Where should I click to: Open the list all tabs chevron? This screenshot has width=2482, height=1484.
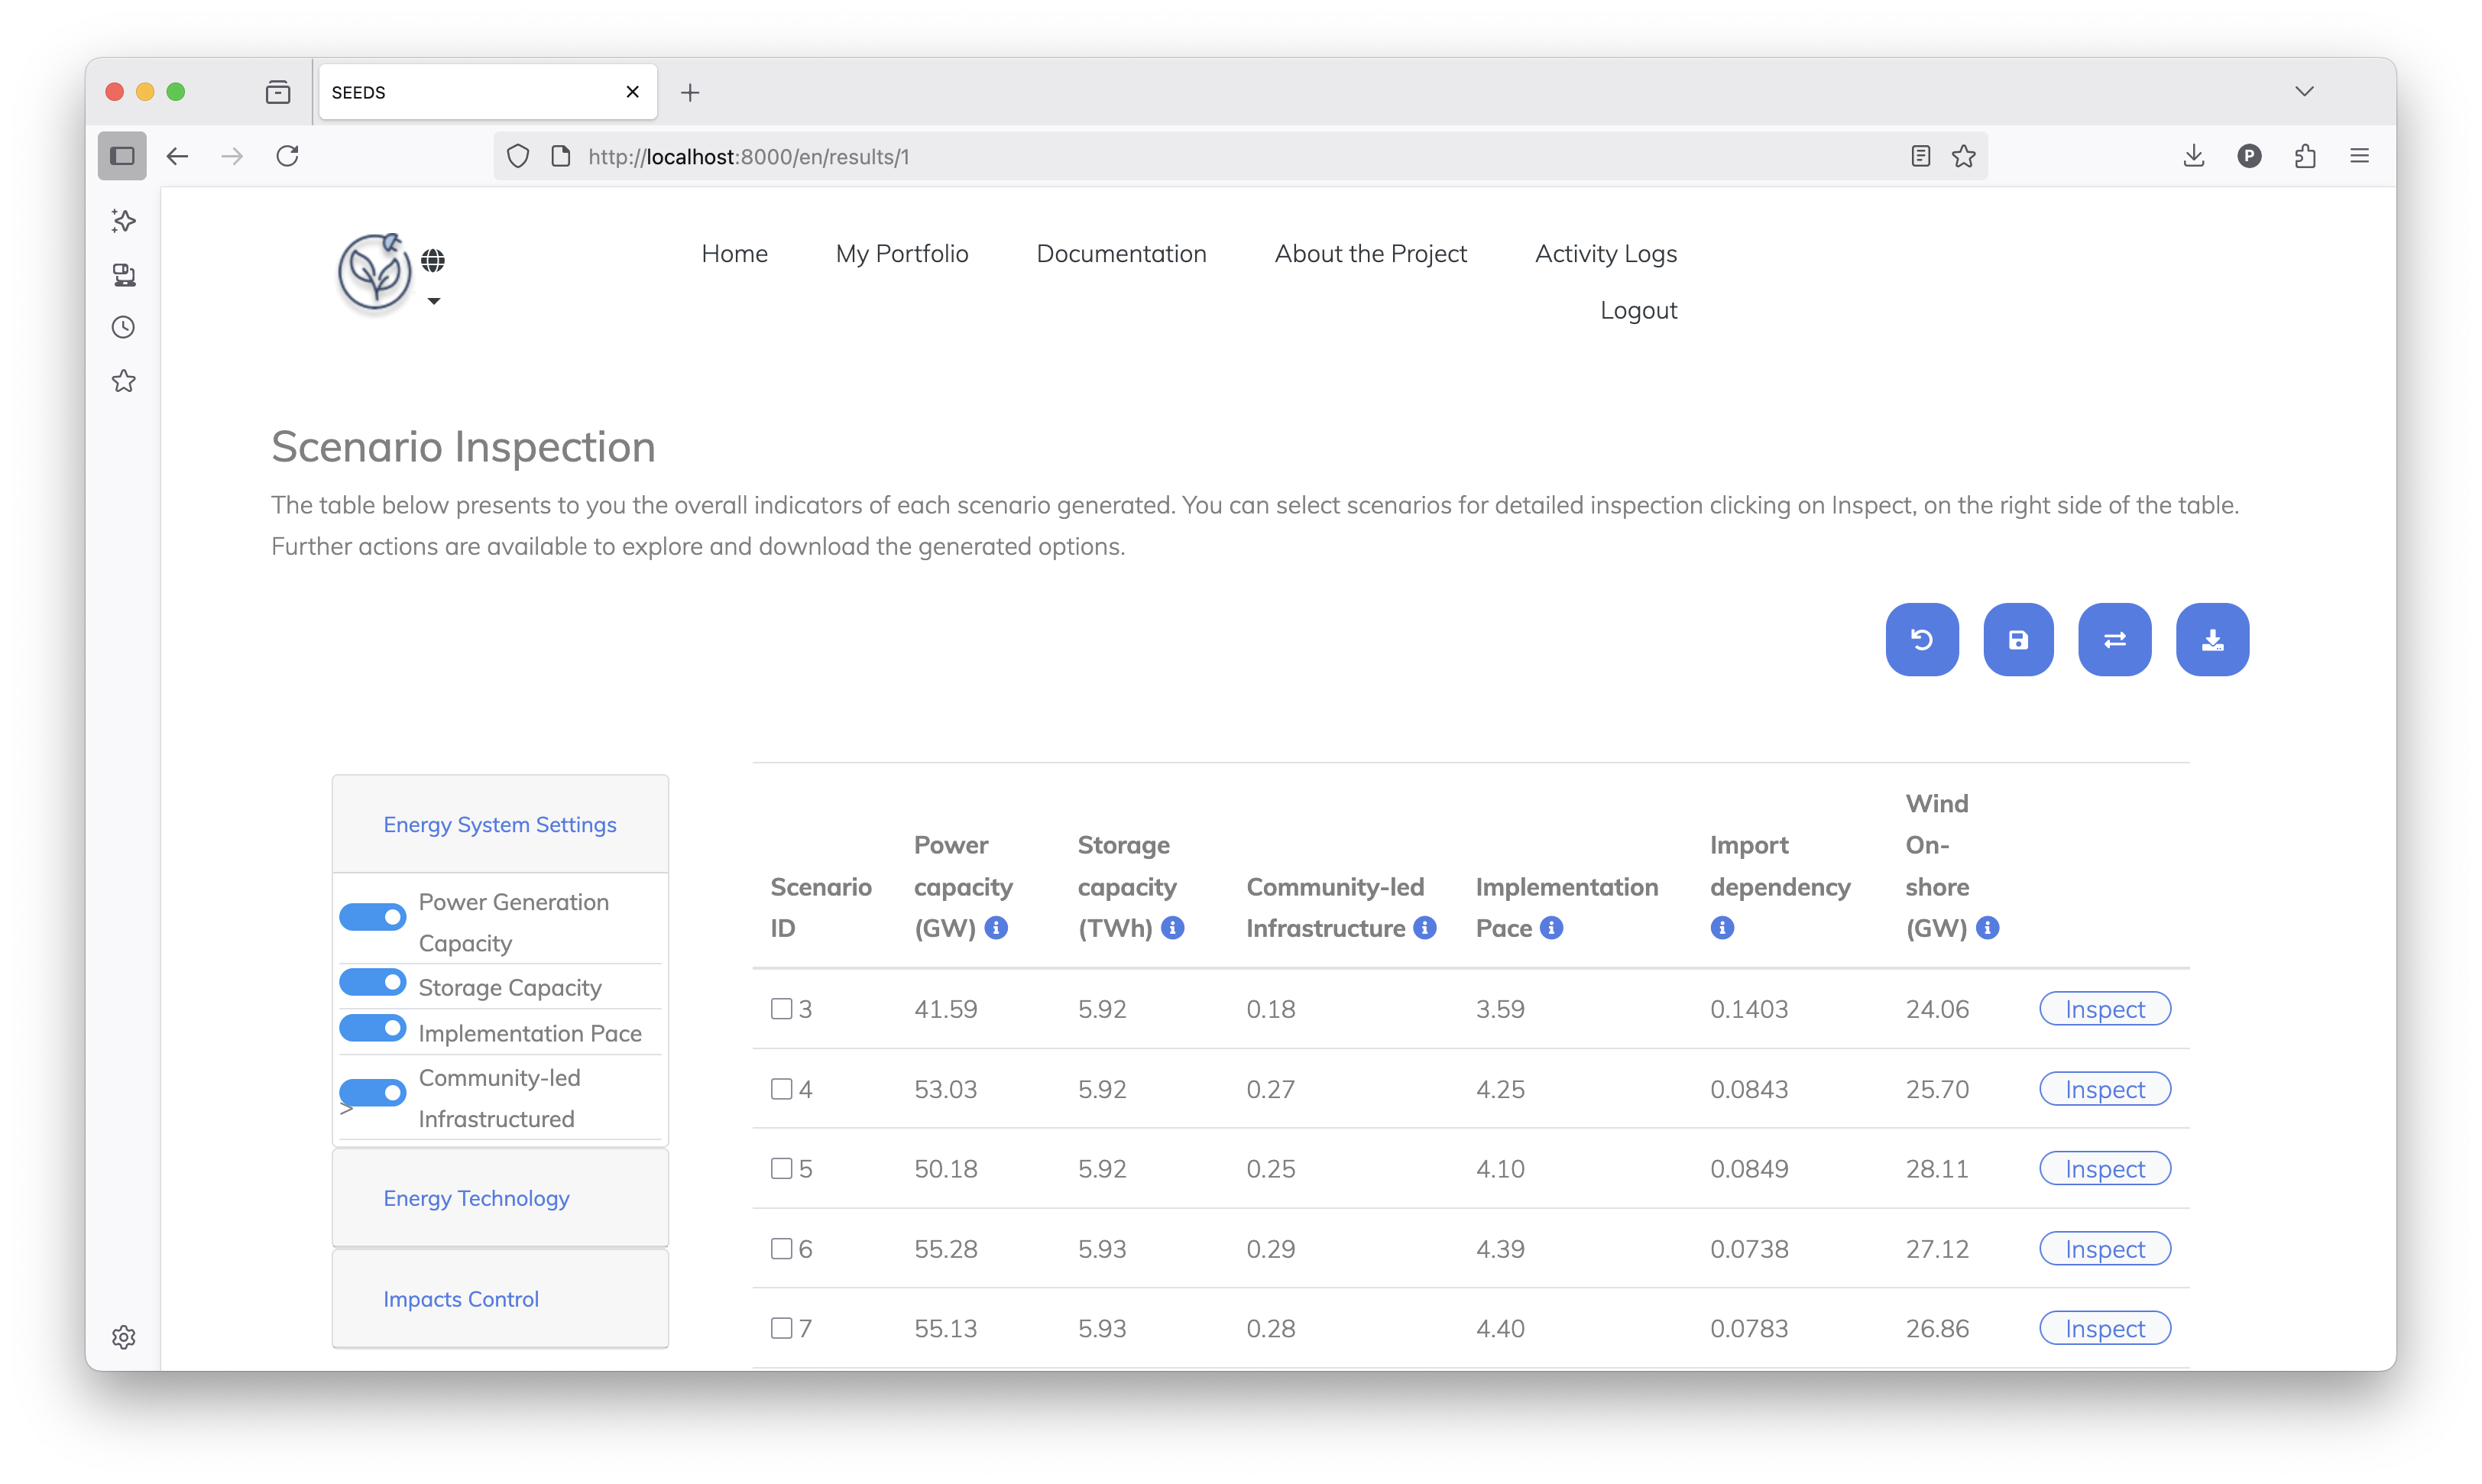(2304, 91)
